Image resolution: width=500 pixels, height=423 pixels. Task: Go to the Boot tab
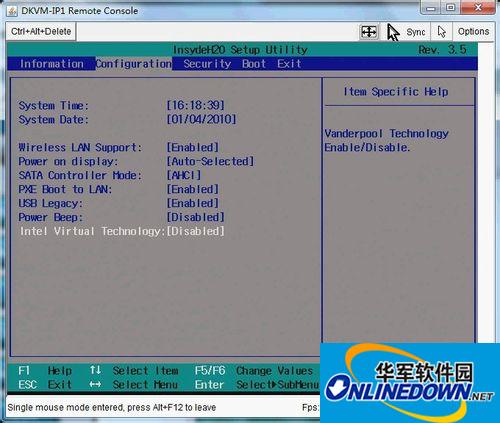254,64
